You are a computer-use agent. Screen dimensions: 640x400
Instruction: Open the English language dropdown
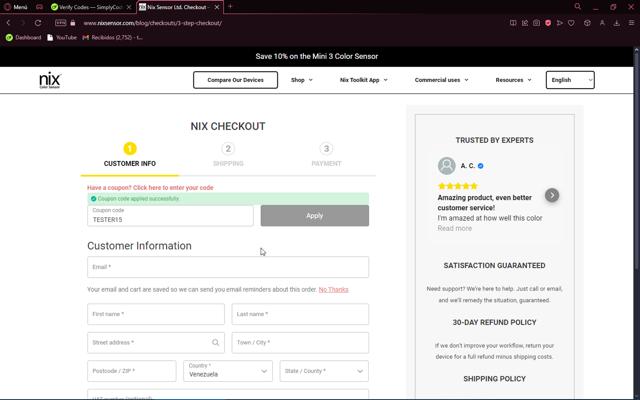570,80
